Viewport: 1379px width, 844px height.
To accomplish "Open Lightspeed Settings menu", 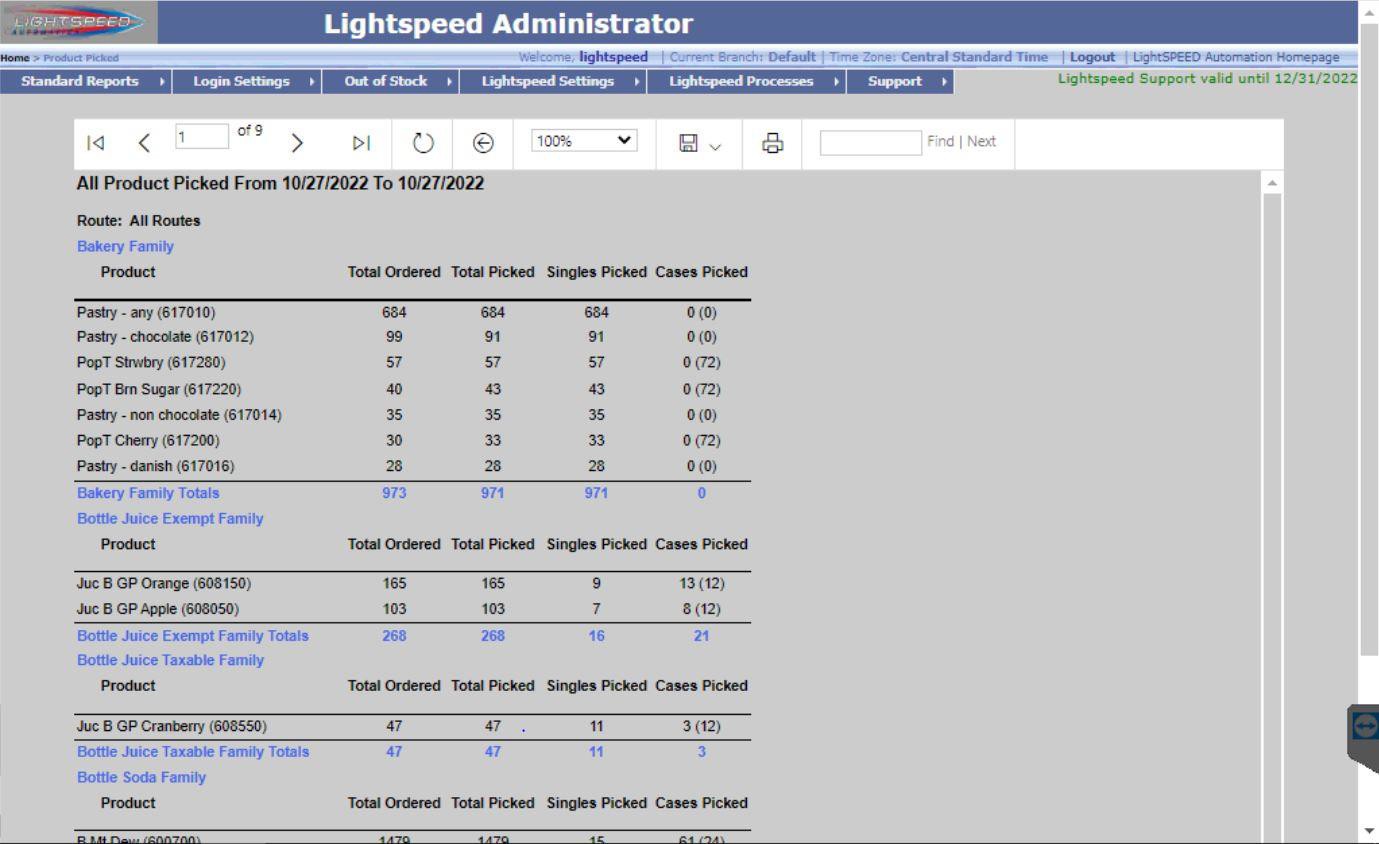I will (x=553, y=82).
